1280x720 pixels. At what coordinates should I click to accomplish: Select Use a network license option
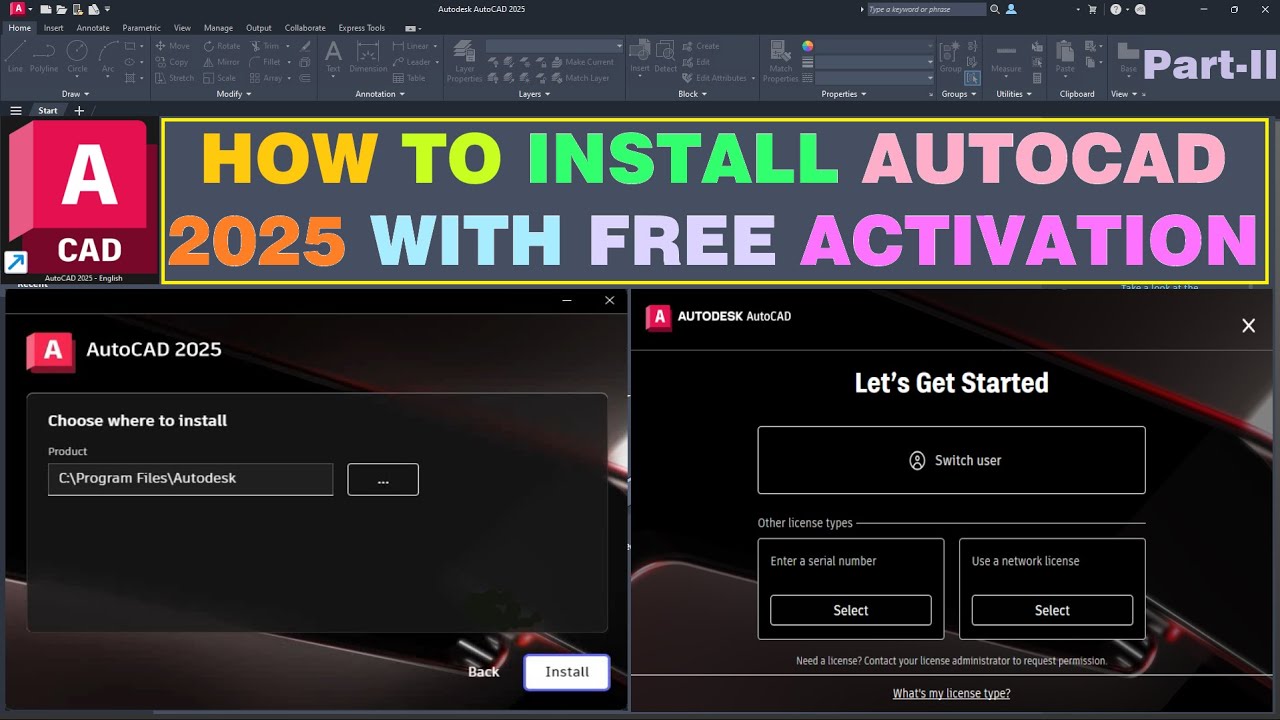point(1052,610)
